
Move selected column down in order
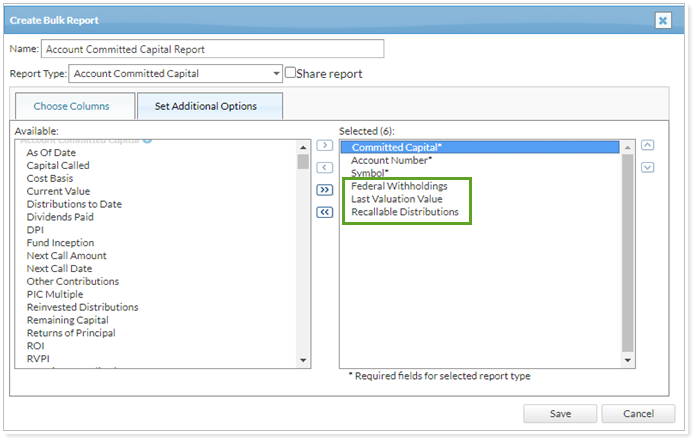648,167
